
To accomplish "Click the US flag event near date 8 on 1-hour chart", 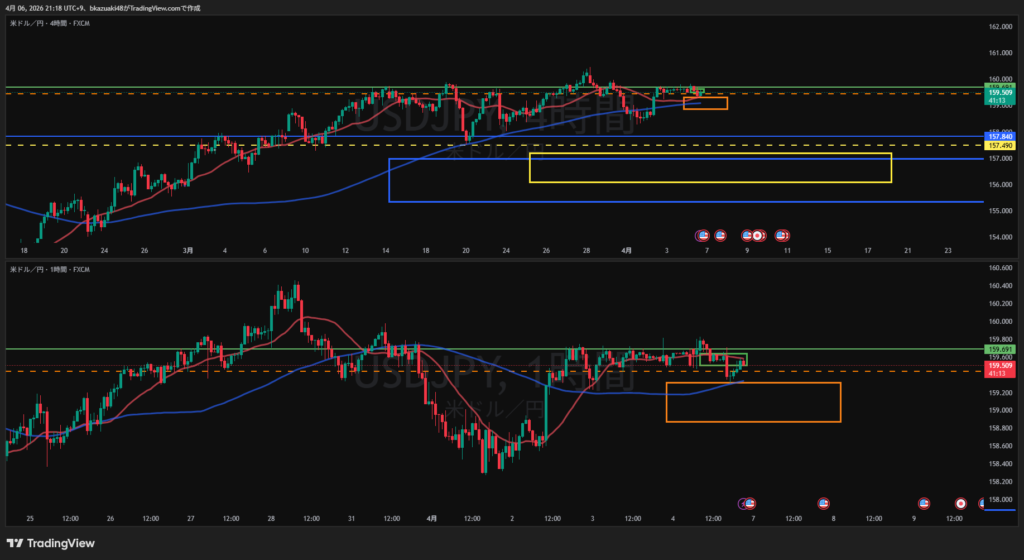I will (x=823, y=503).
